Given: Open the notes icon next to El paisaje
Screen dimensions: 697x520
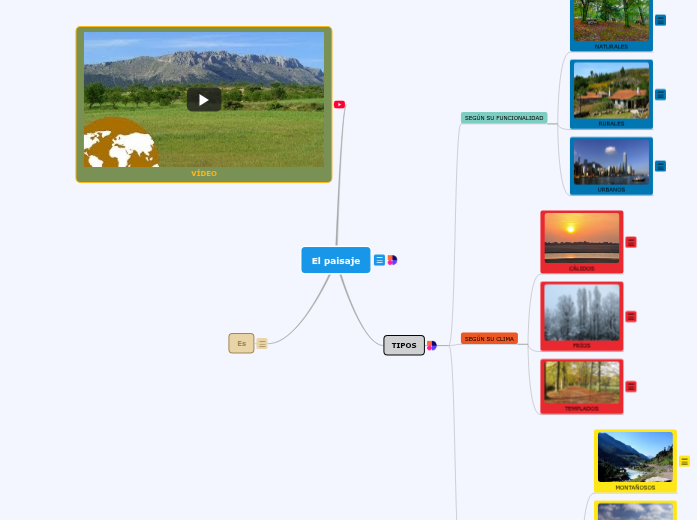Looking at the screenshot, I should click(379, 260).
